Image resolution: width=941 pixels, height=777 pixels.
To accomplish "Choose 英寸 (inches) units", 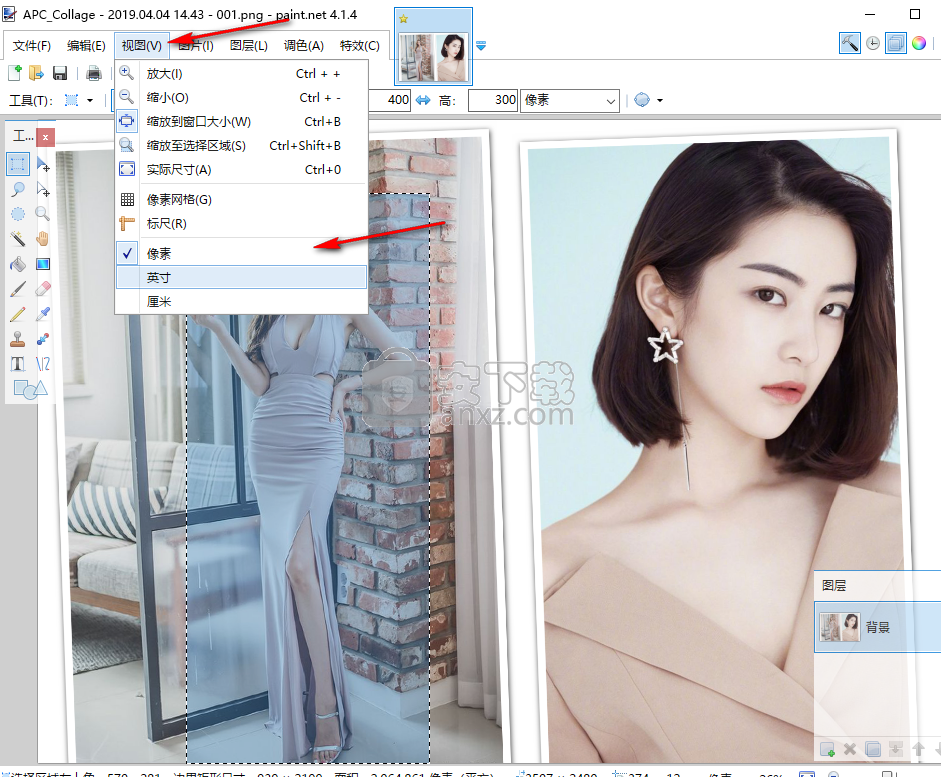I will click(241, 277).
